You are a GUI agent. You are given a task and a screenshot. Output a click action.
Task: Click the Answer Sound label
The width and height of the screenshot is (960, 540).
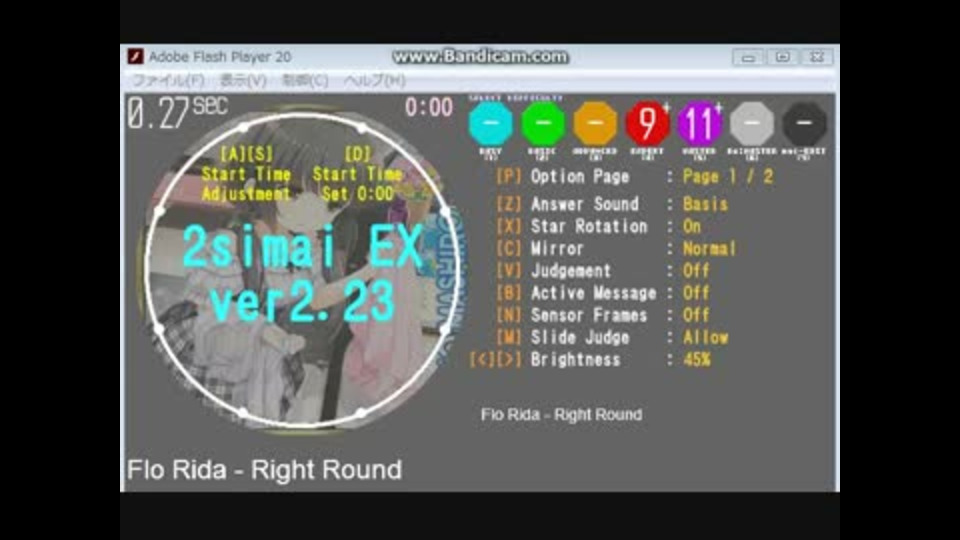(x=585, y=204)
